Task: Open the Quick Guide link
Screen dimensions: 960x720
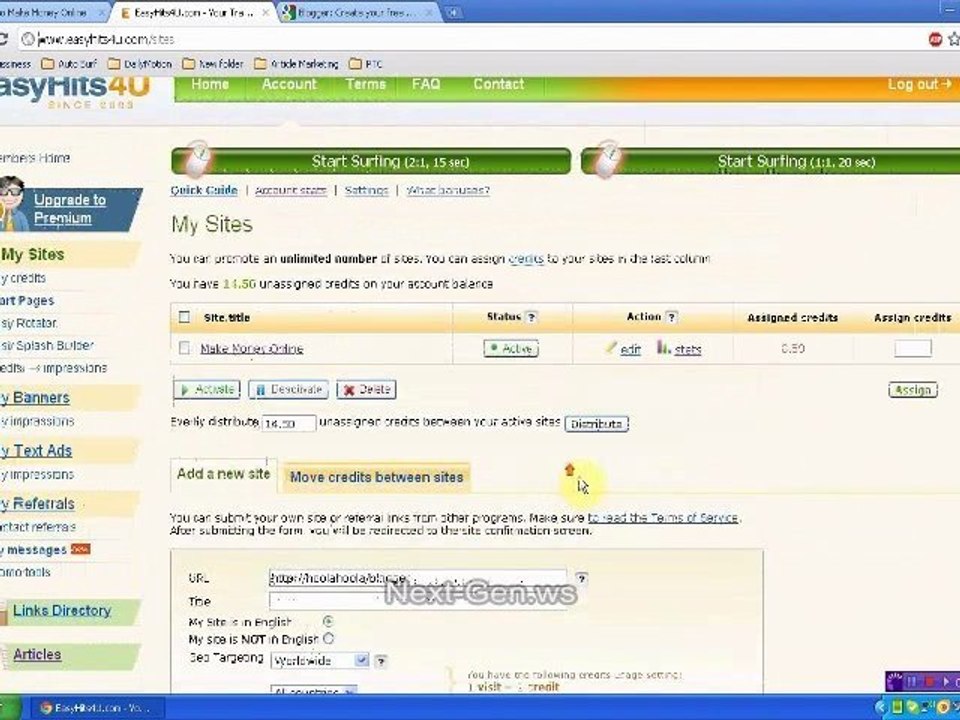Action: point(204,190)
